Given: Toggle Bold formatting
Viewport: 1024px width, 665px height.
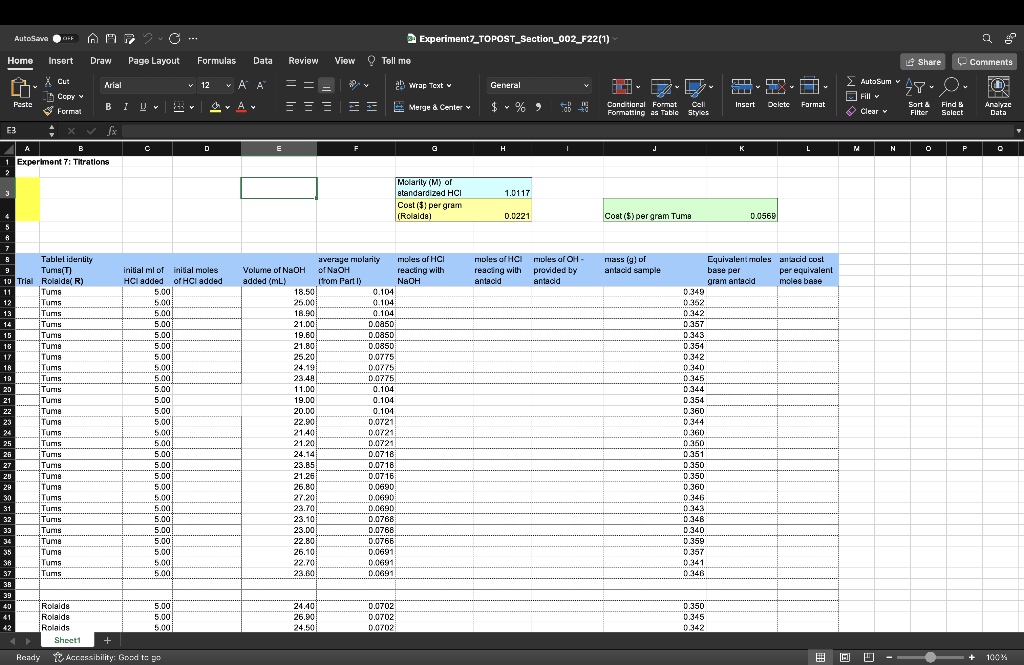Looking at the screenshot, I should (108, 108).
